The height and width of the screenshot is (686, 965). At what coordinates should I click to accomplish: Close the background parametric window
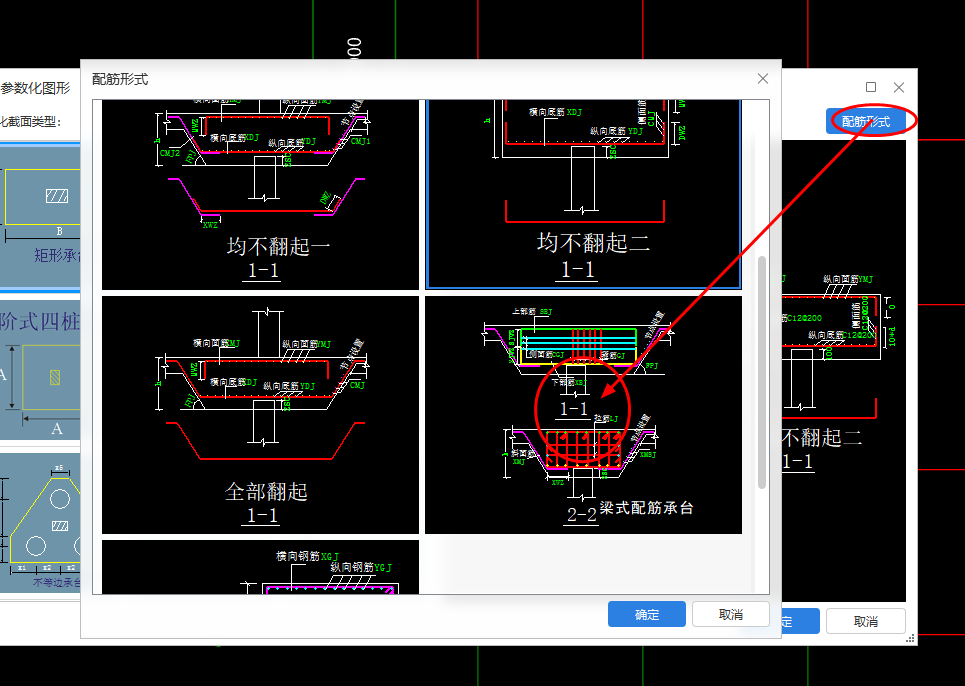point(899,87)
